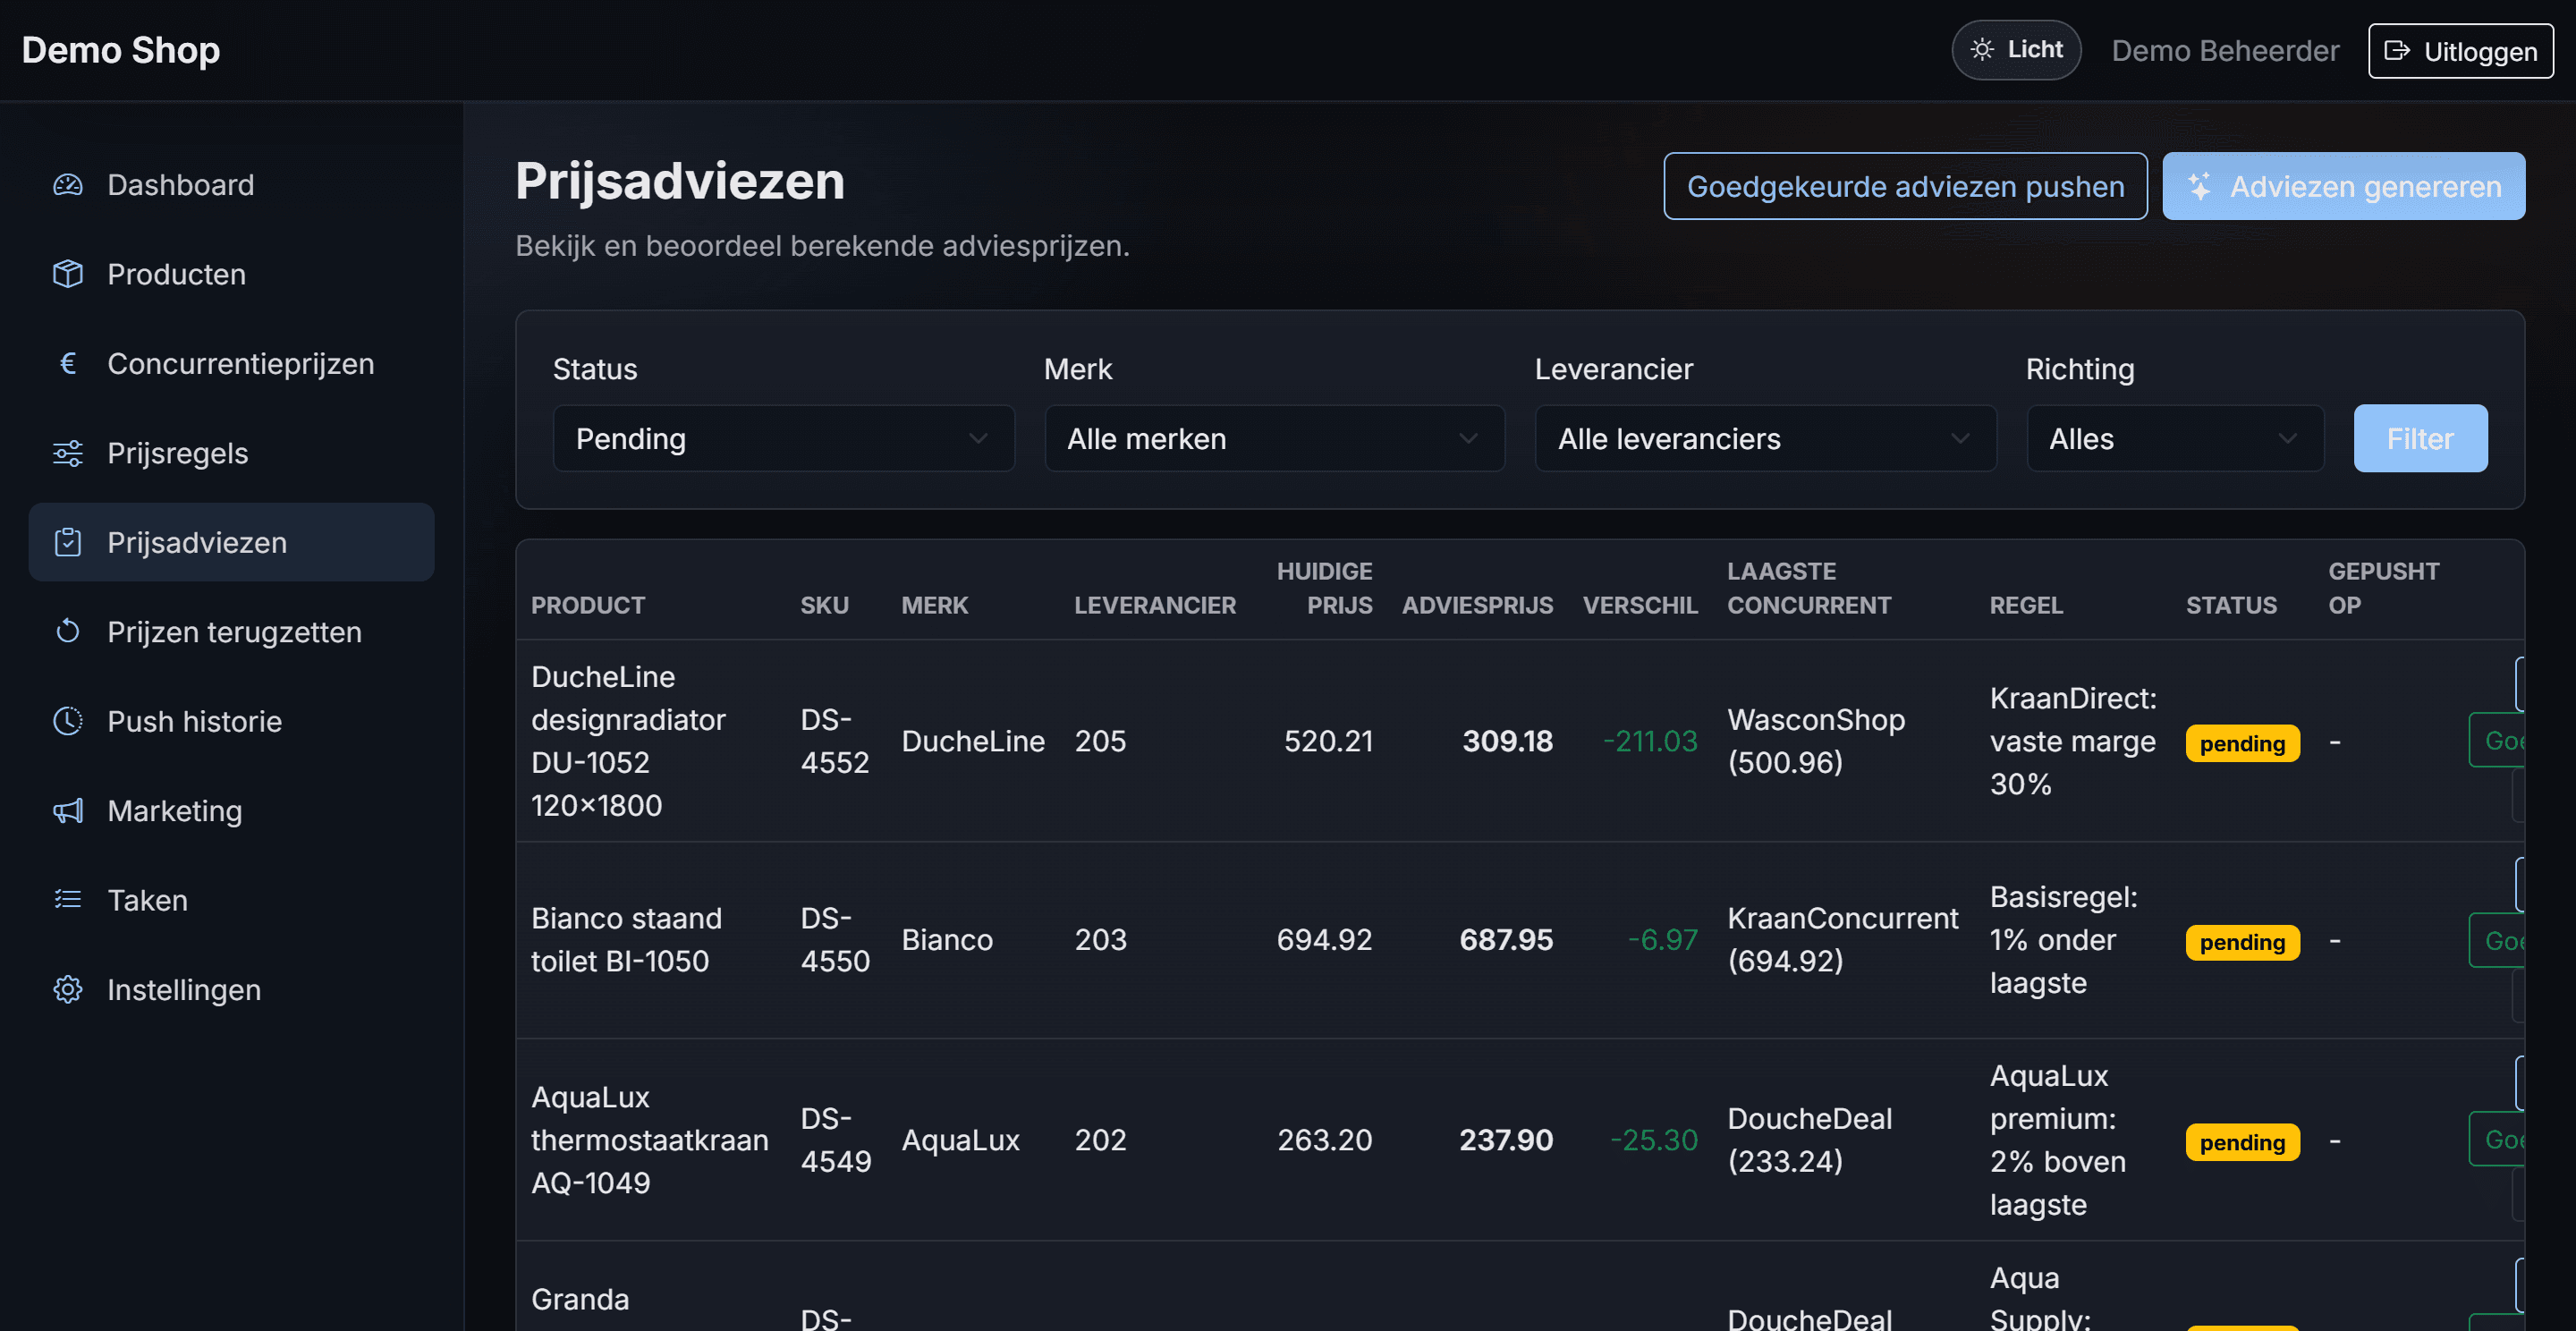The height and width of the screenshot is (1331, 2576).
Task: Click the STATUS column header
Action: point(2231,605)
